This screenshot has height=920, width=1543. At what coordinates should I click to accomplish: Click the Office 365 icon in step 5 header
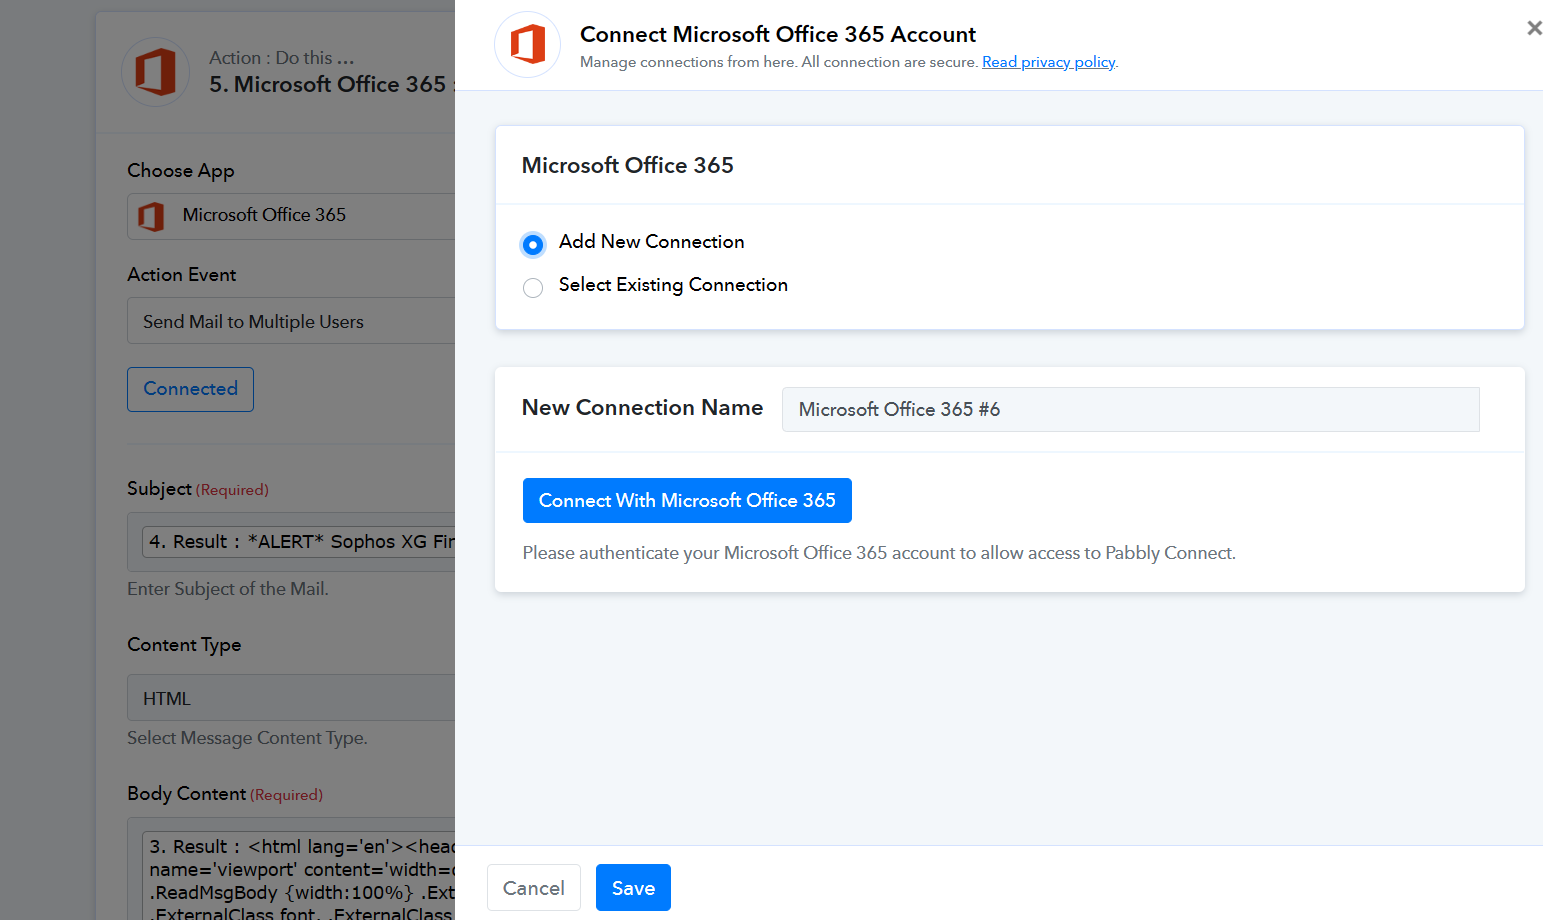[x=155, y=72]
